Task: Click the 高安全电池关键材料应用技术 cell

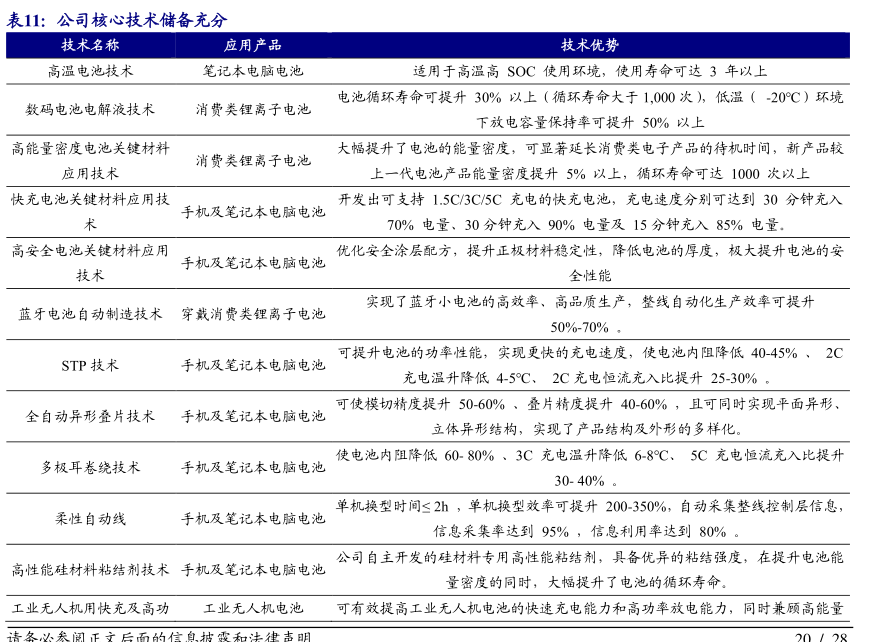Action: click(90, 262)
